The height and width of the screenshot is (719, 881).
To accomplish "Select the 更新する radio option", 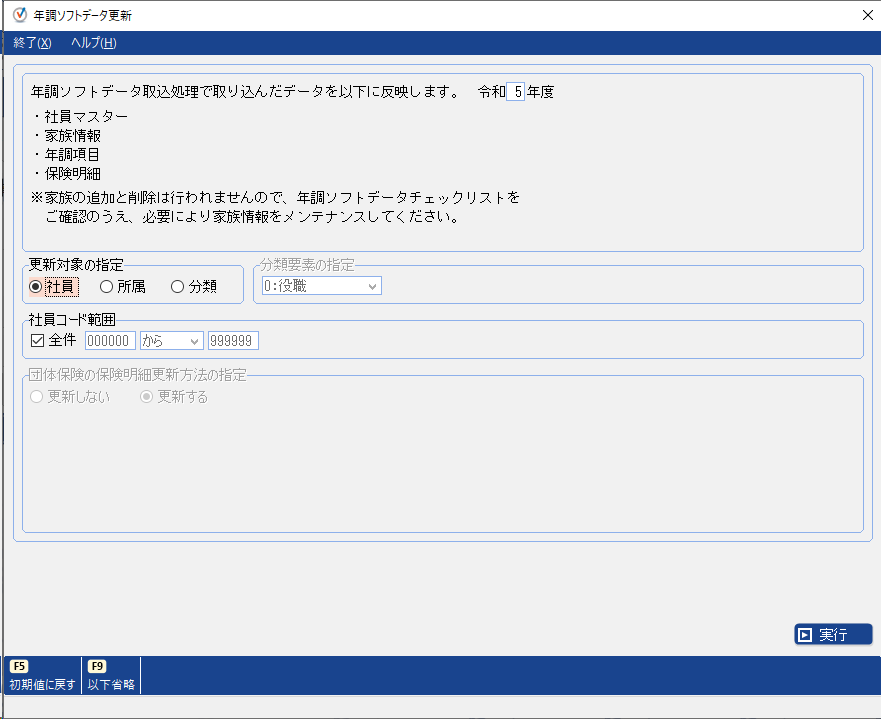I will pos(147,397).
